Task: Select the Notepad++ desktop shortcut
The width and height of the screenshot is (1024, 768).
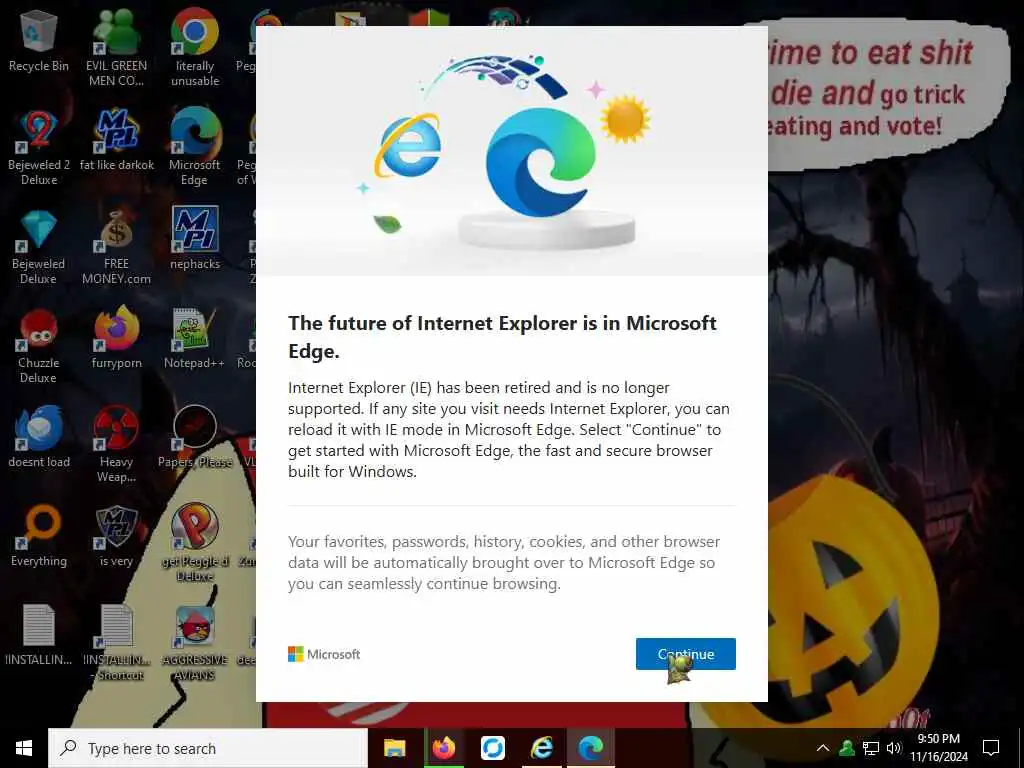Action: [x=195, y=338]
